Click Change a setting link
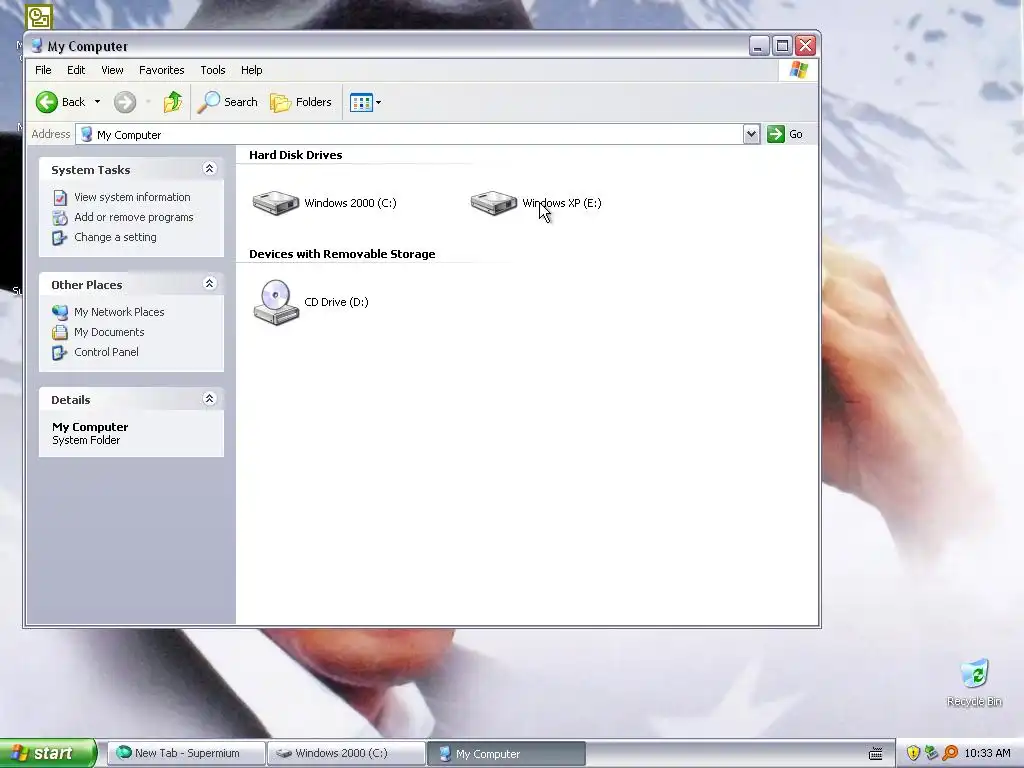1024x768 pixels. tap(116, 237)
